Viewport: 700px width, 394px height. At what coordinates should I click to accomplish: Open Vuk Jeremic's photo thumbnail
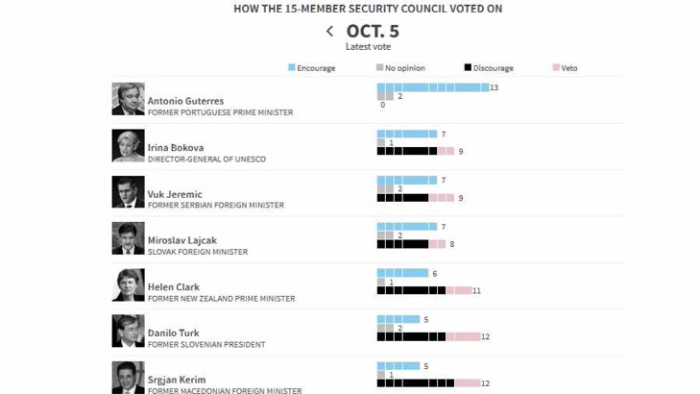coord(128,192)
